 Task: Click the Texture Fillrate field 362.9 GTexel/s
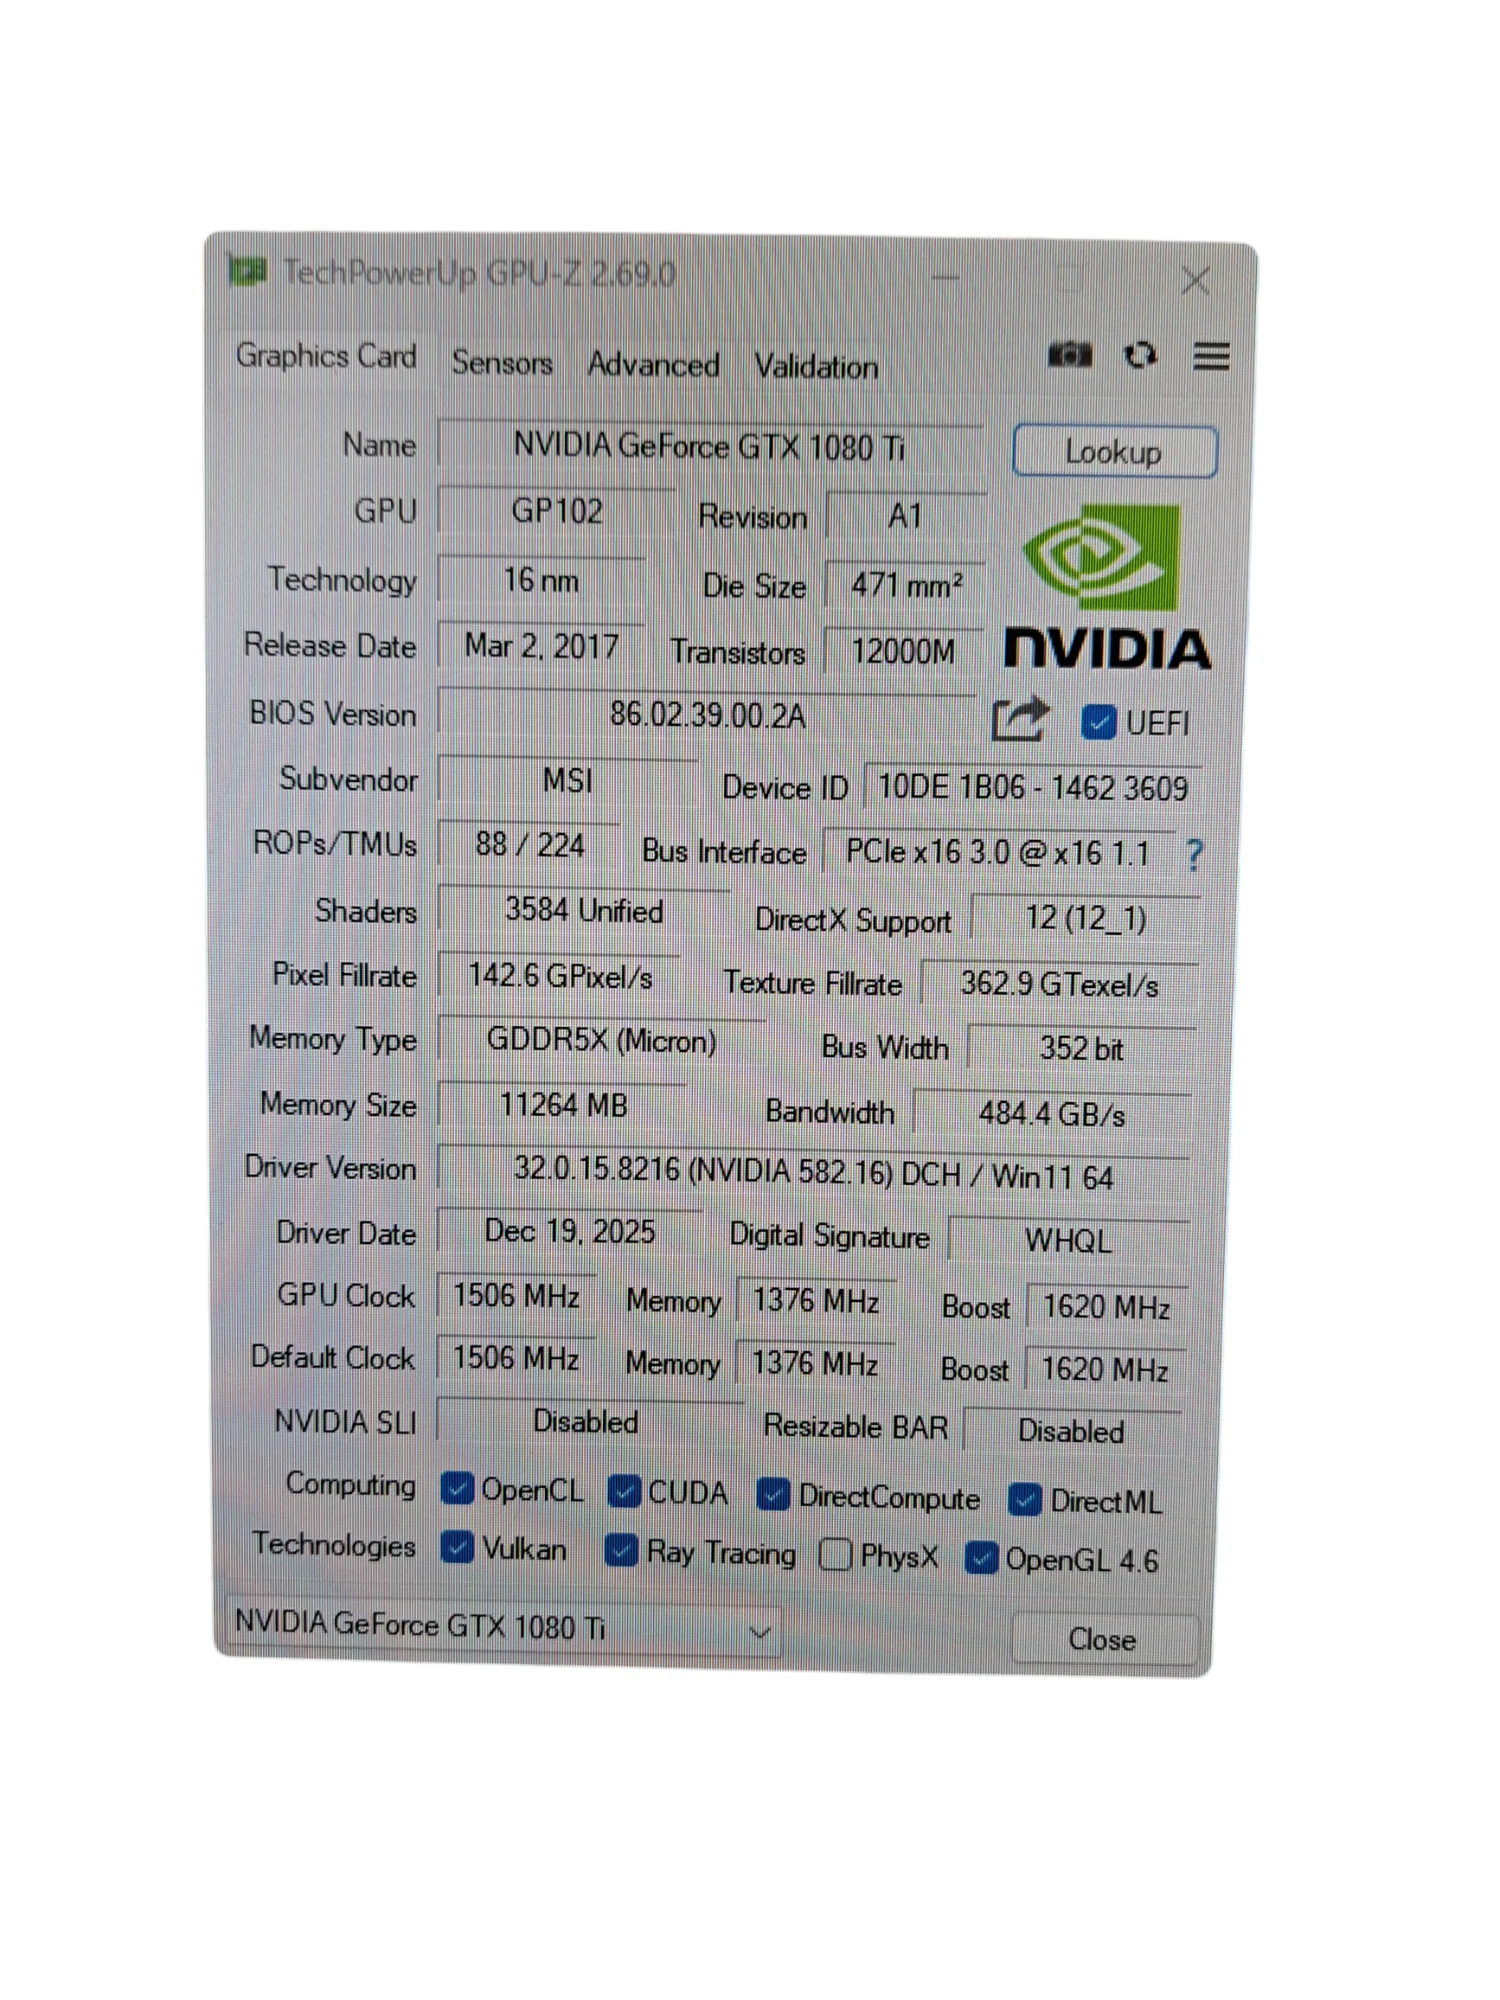pyautogui.click(x=1059, y=985)
